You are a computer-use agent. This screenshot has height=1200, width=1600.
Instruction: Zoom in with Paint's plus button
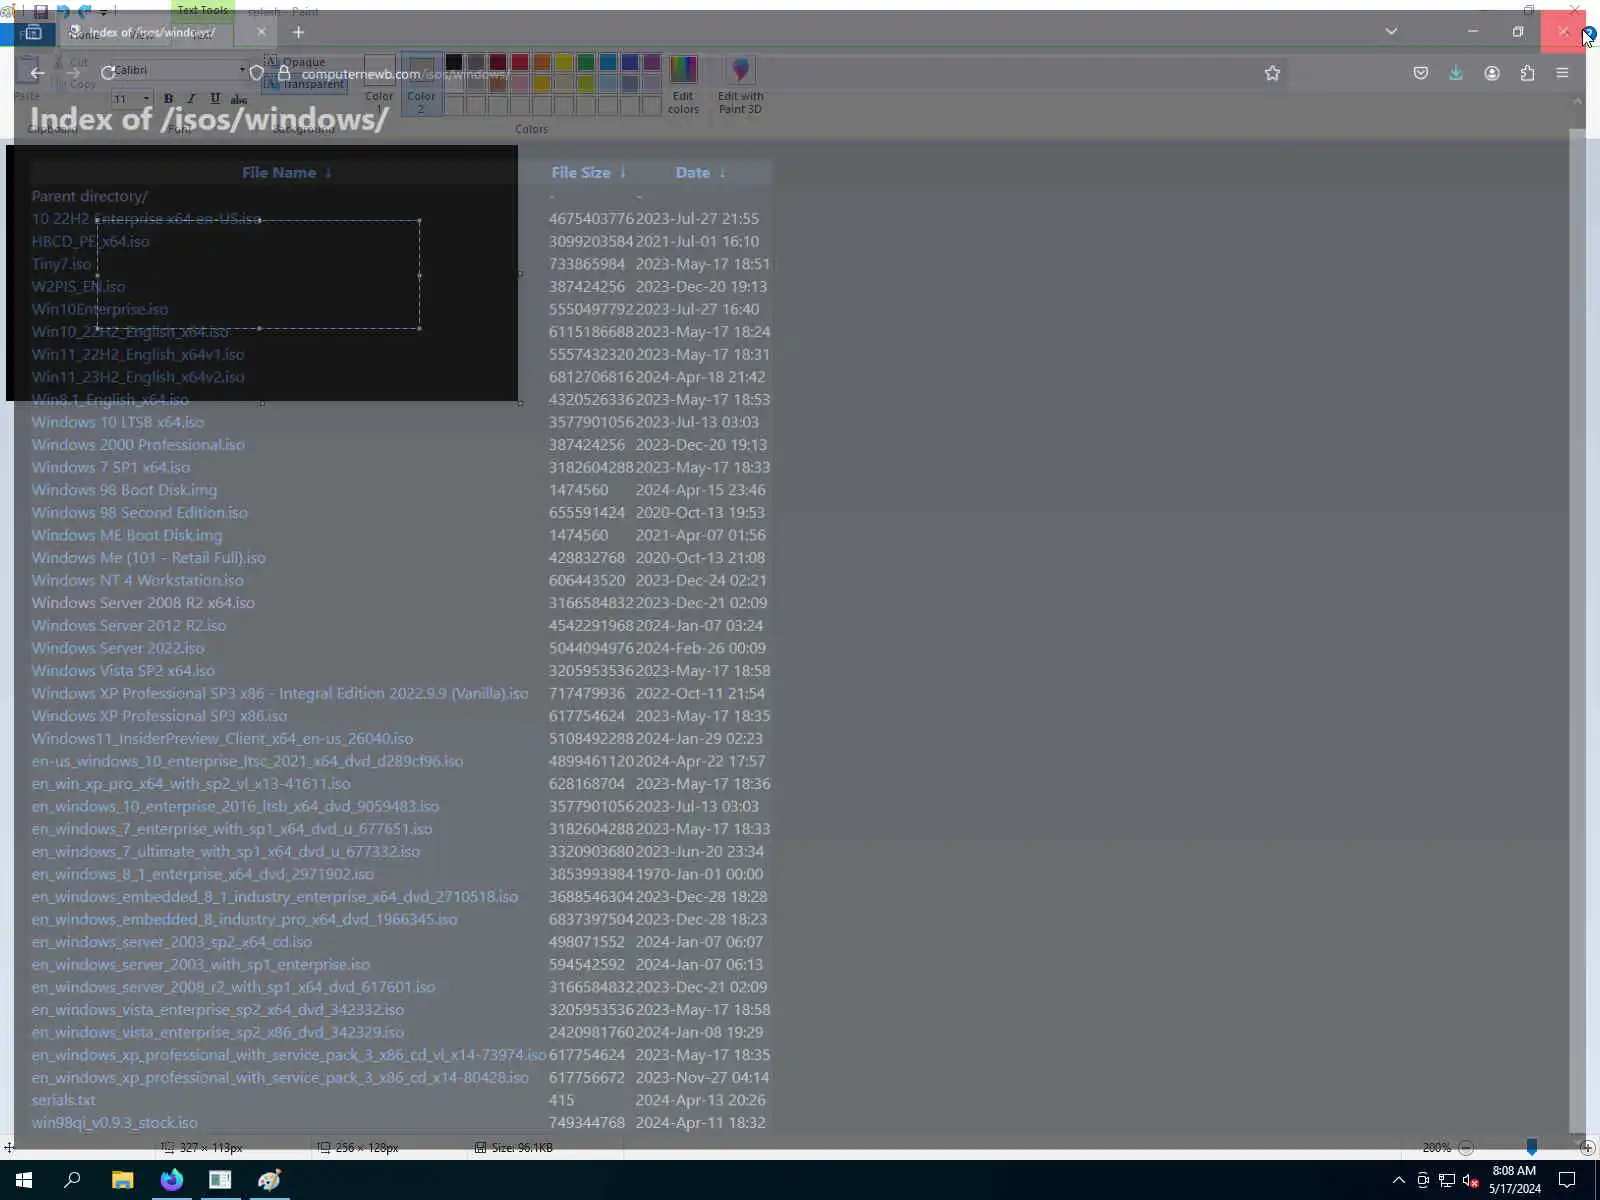(1587, 1148)
